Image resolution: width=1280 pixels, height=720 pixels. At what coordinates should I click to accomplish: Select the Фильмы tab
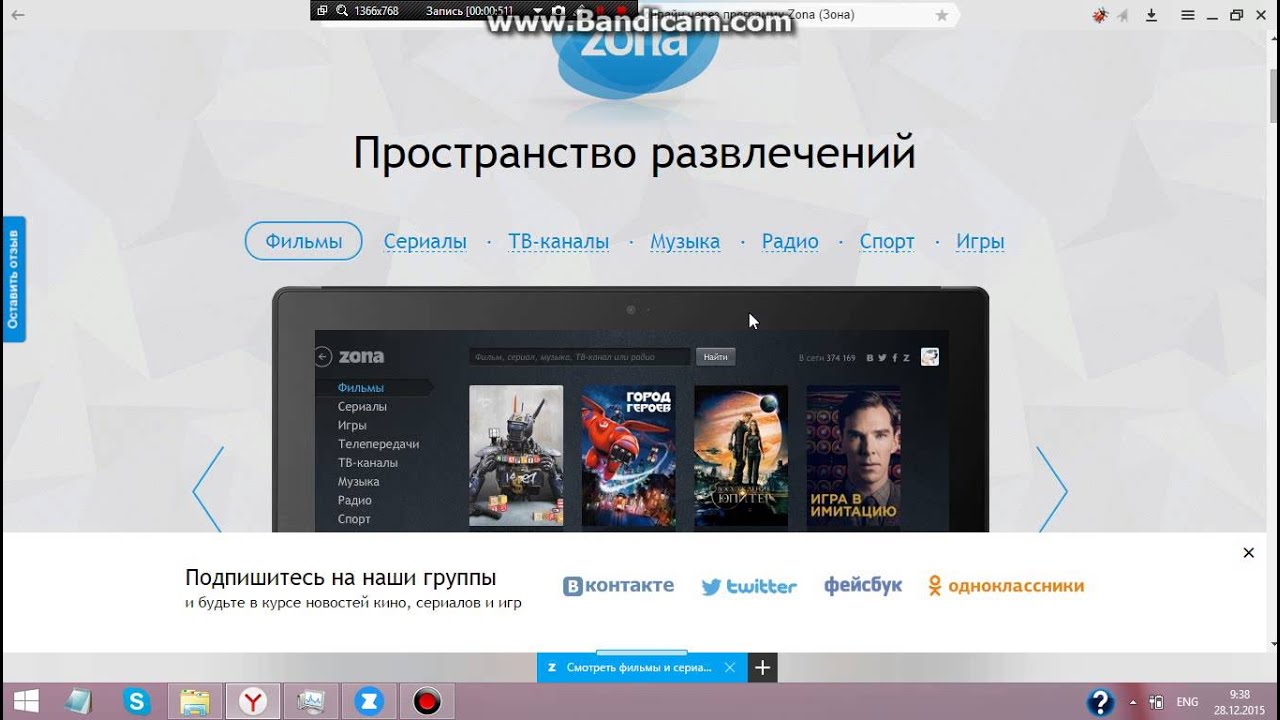tap(304, 241)
